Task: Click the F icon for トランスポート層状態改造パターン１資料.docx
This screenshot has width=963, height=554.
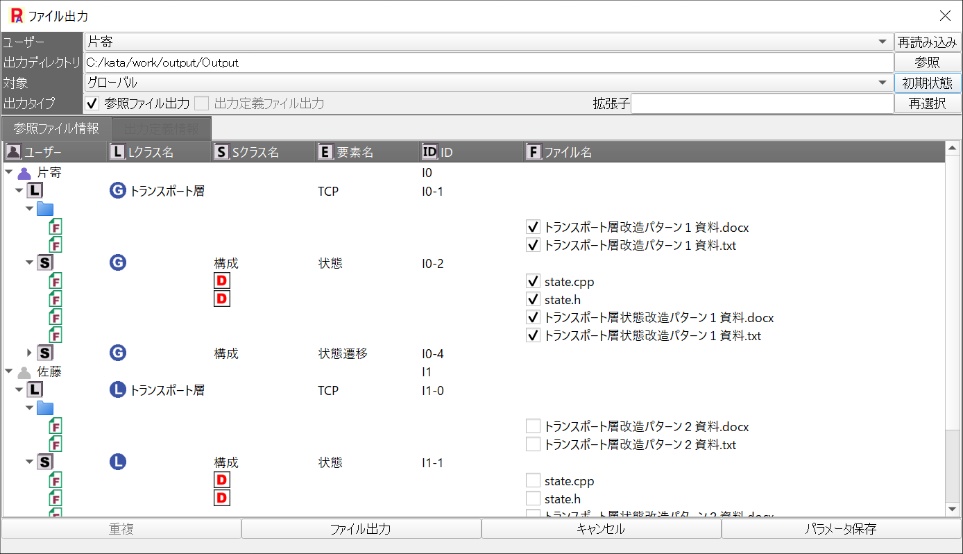Action: click(56, 318)
